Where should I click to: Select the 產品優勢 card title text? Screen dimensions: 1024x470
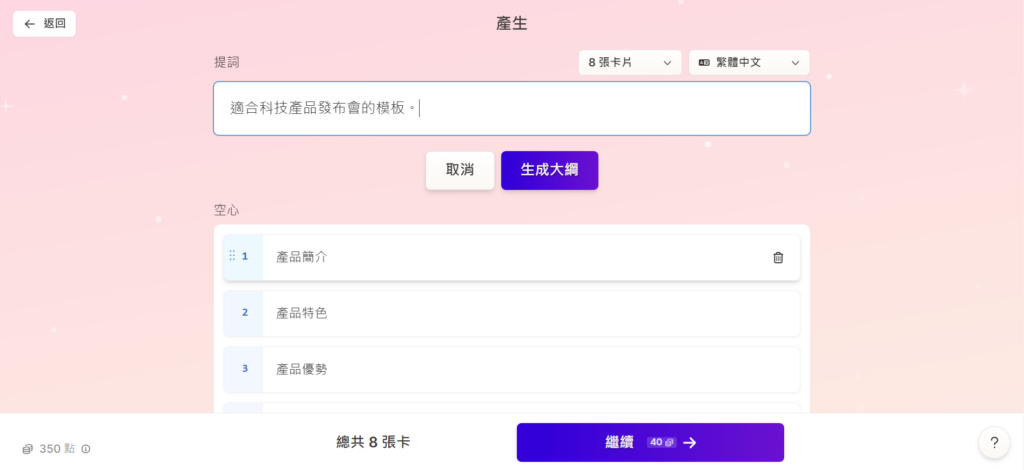click(x=302, y=369)
